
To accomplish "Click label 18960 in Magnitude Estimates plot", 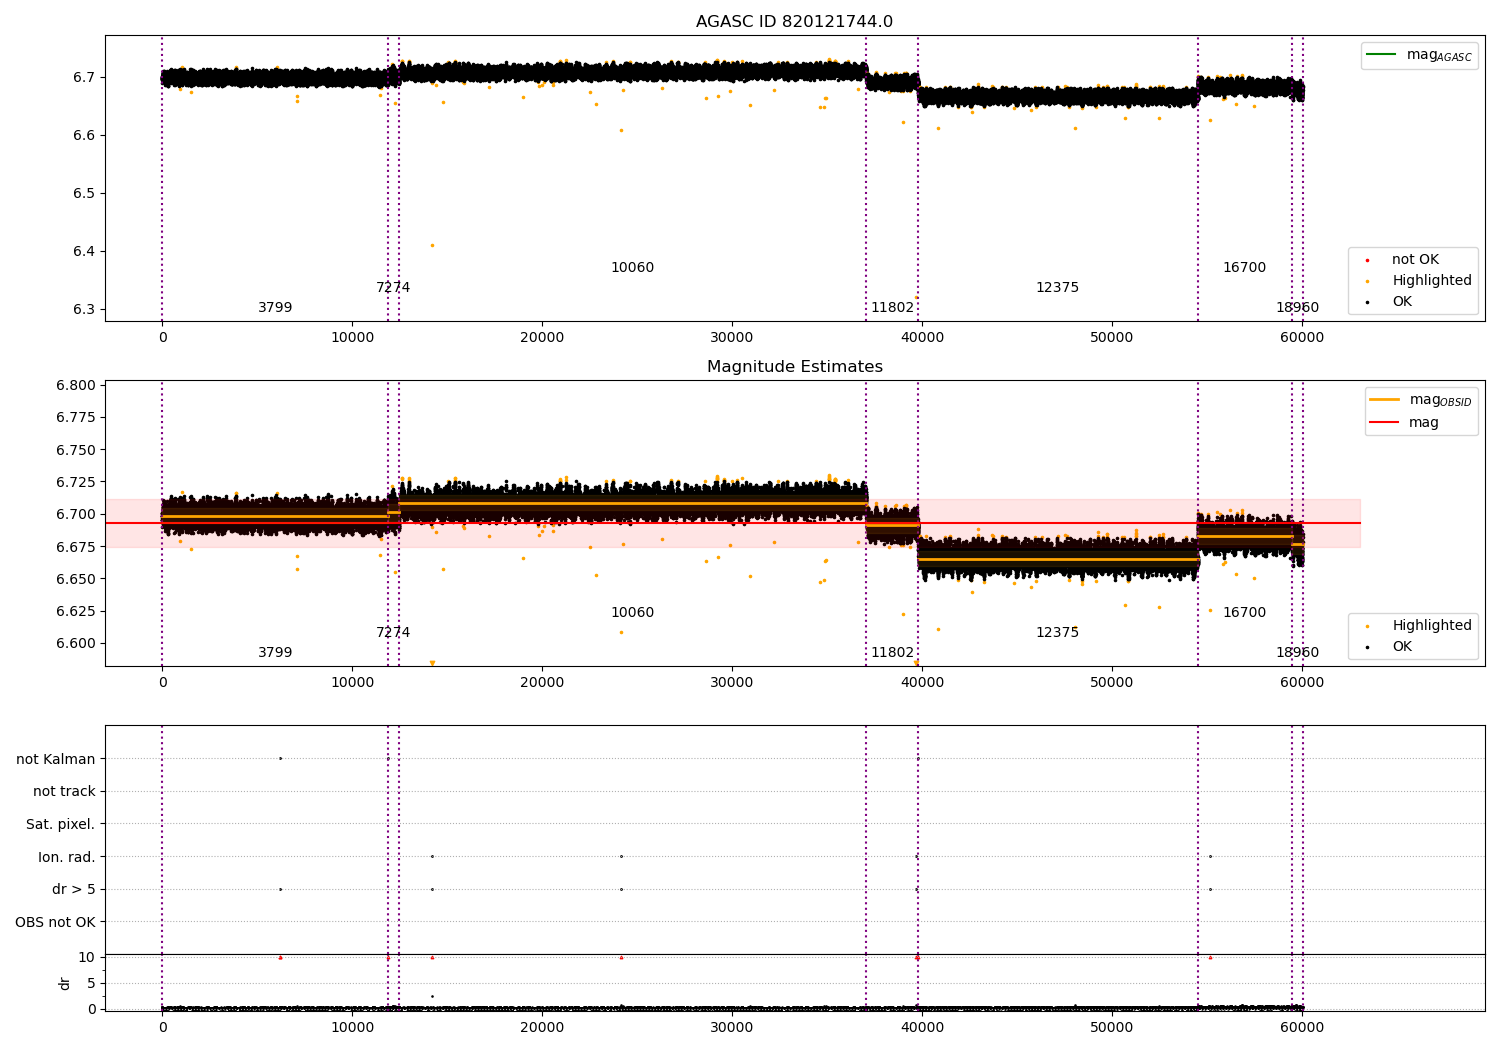I will (x=1297, y=653).
